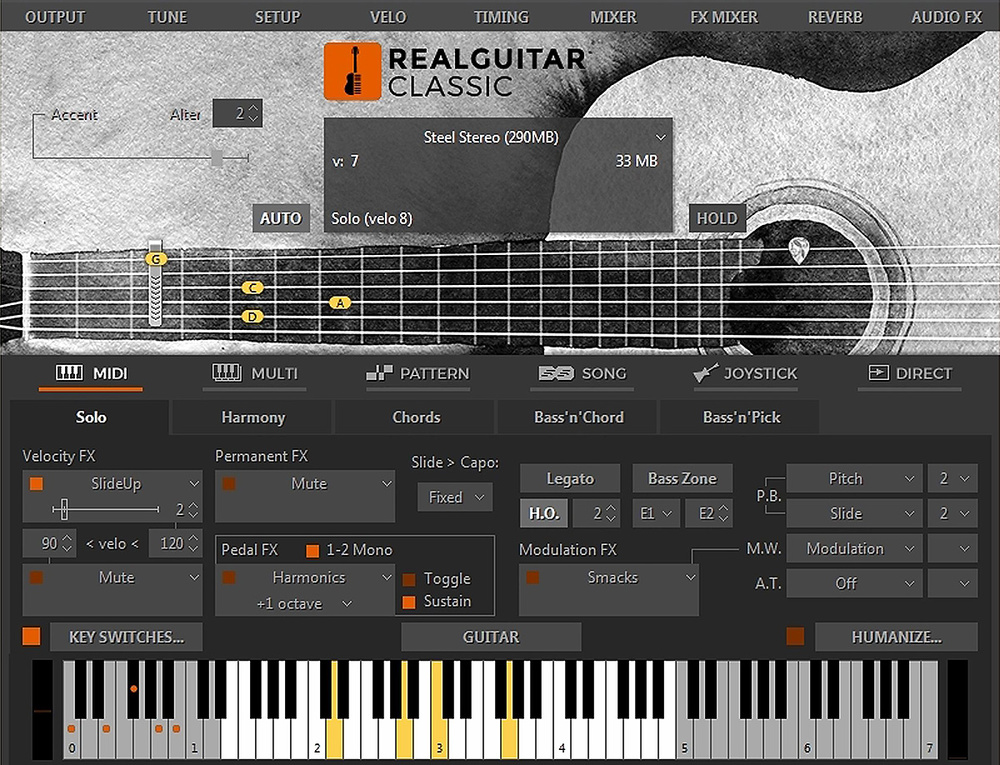Viewport: 1000px width, 765px height.
Task: Click the pitch wheel strip beside keyboard
Action: pyautogui.click(x=43, y=709)
